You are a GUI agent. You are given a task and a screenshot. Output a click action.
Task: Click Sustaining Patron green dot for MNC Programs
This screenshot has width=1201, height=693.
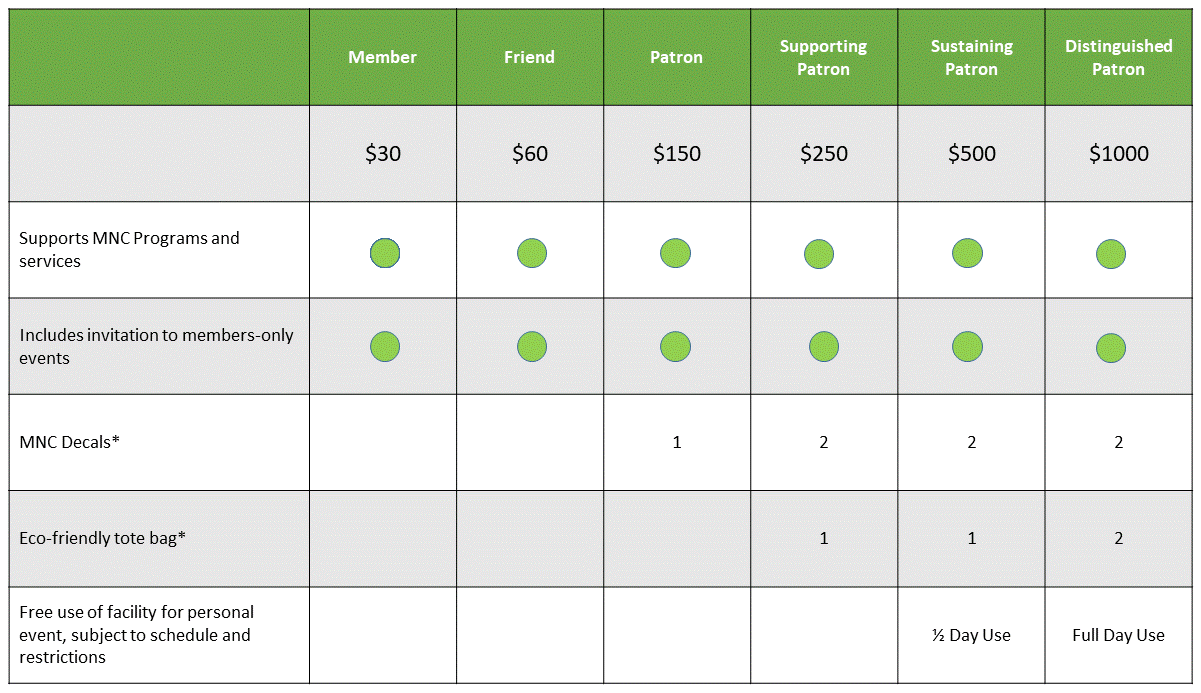(967, 254)
